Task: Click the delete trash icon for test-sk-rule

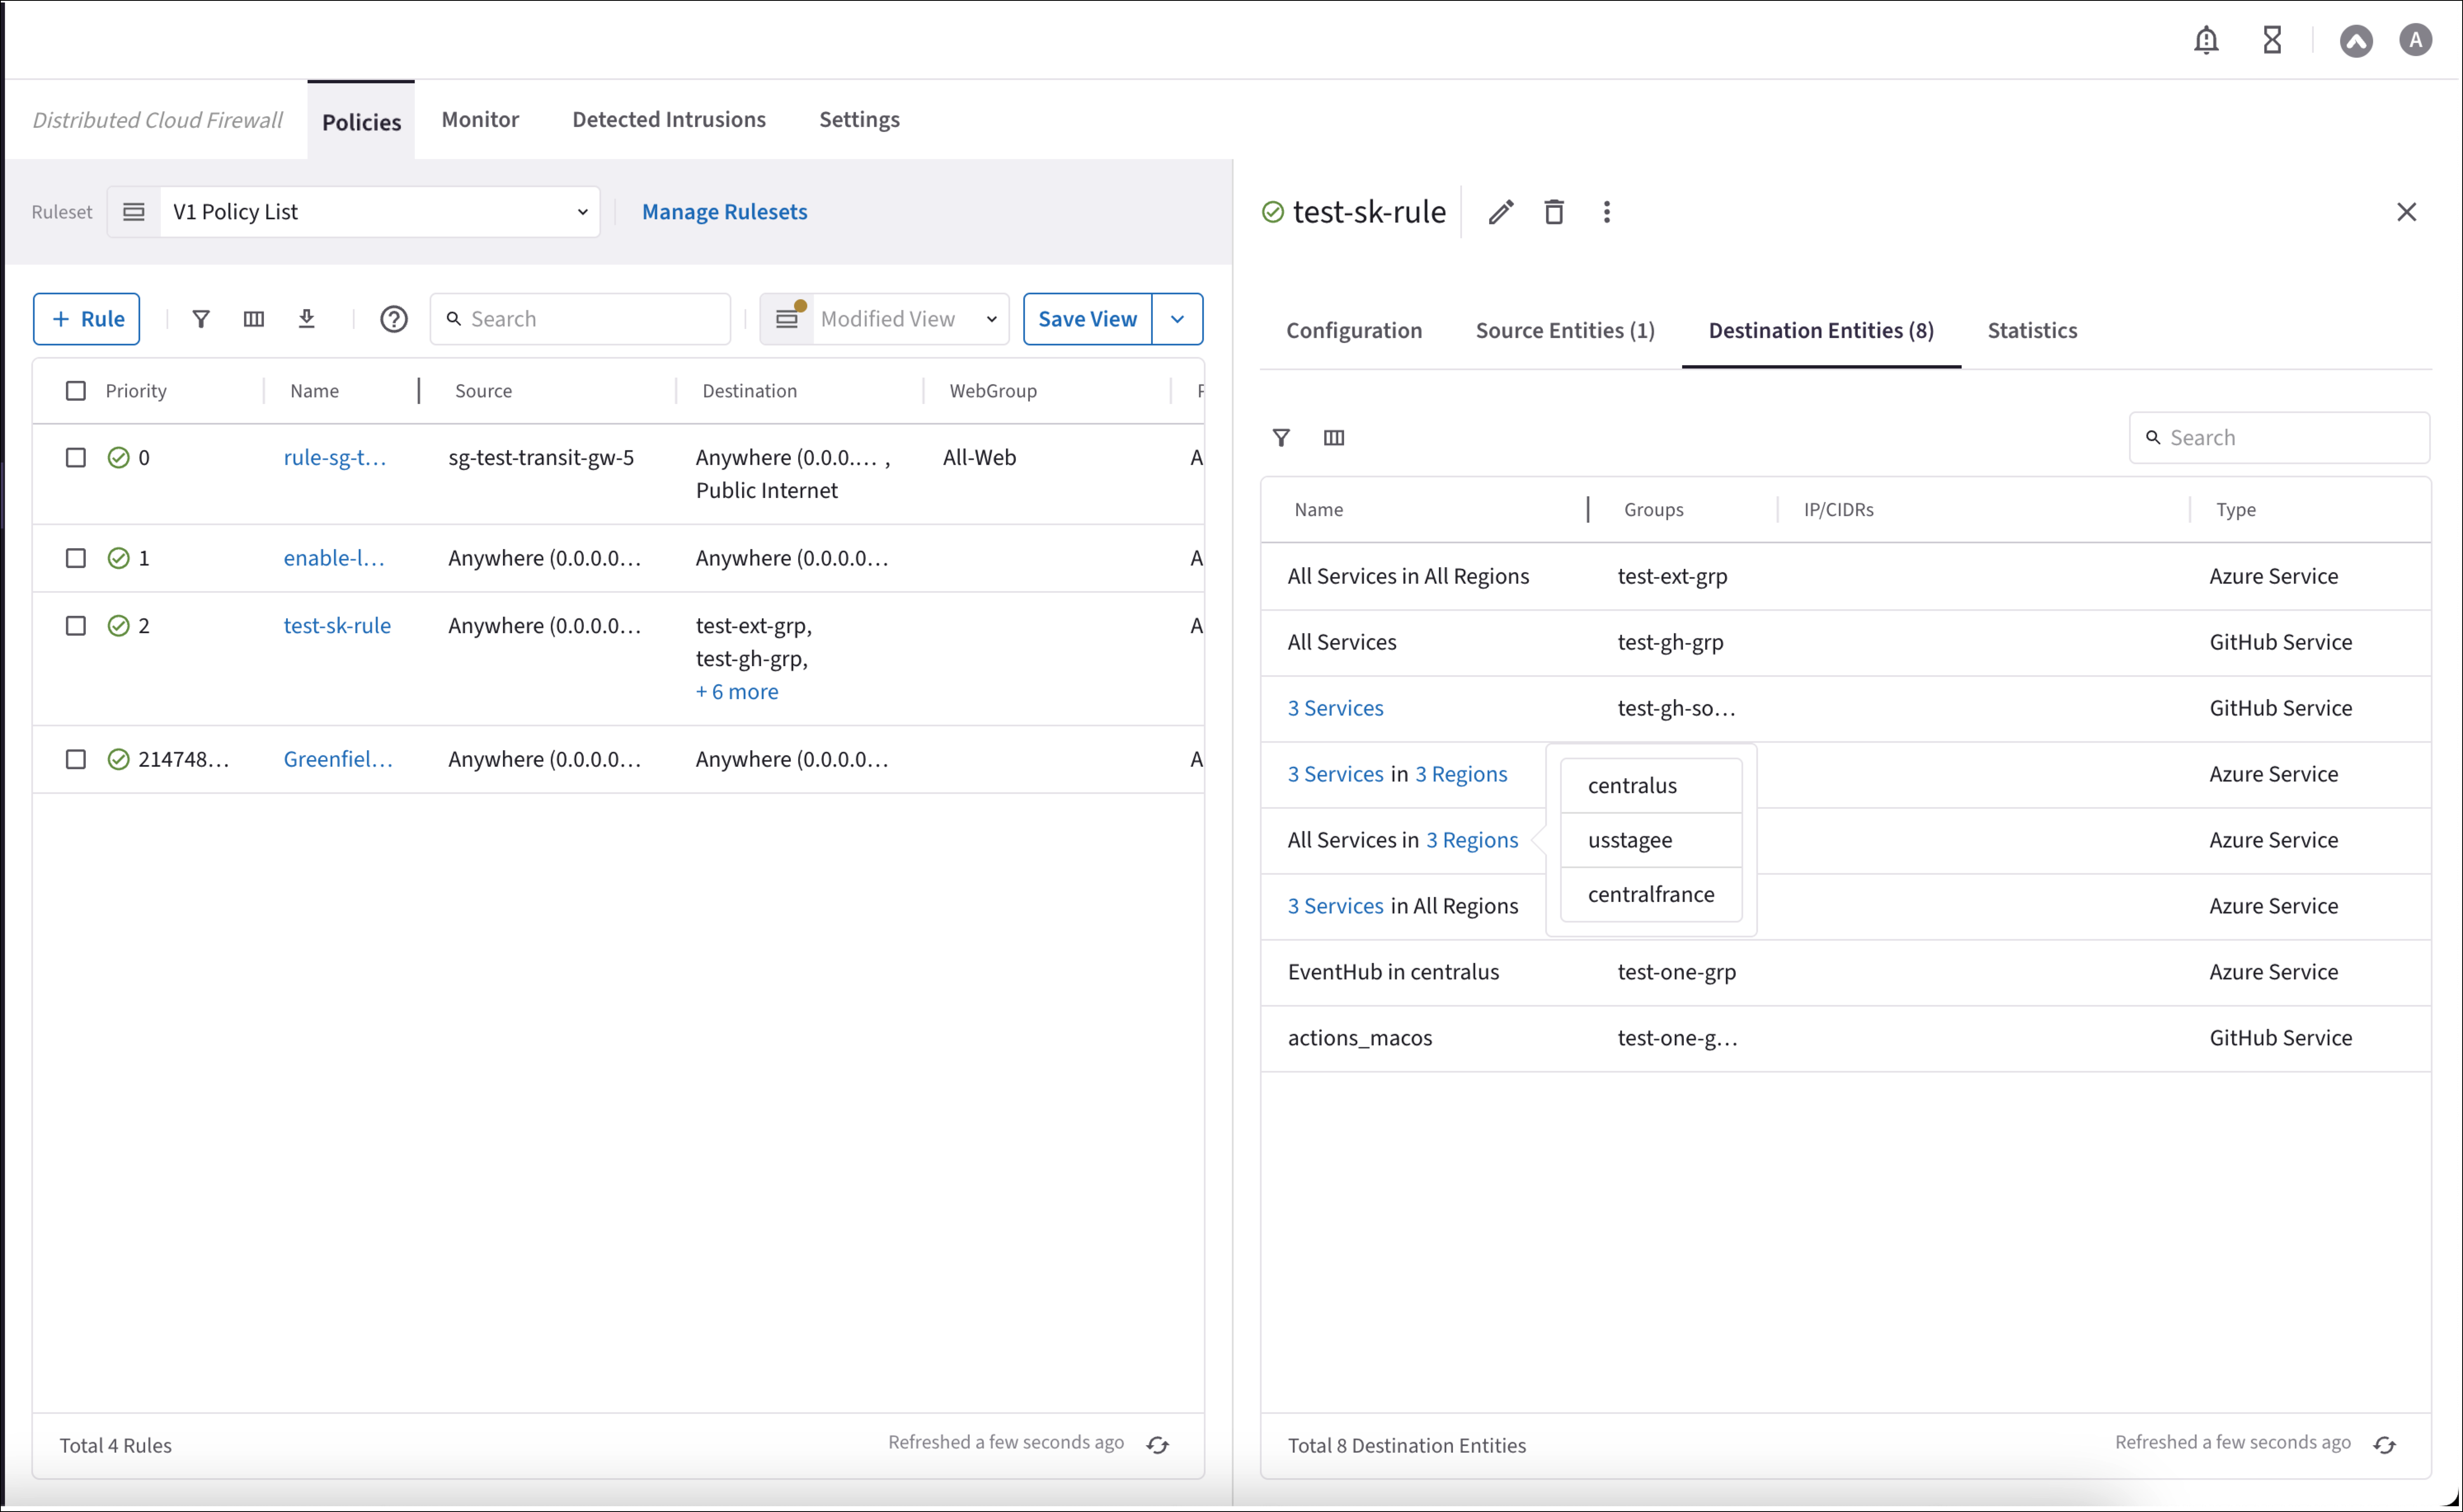Action: pyautogui.click(x=1553, y=212)
